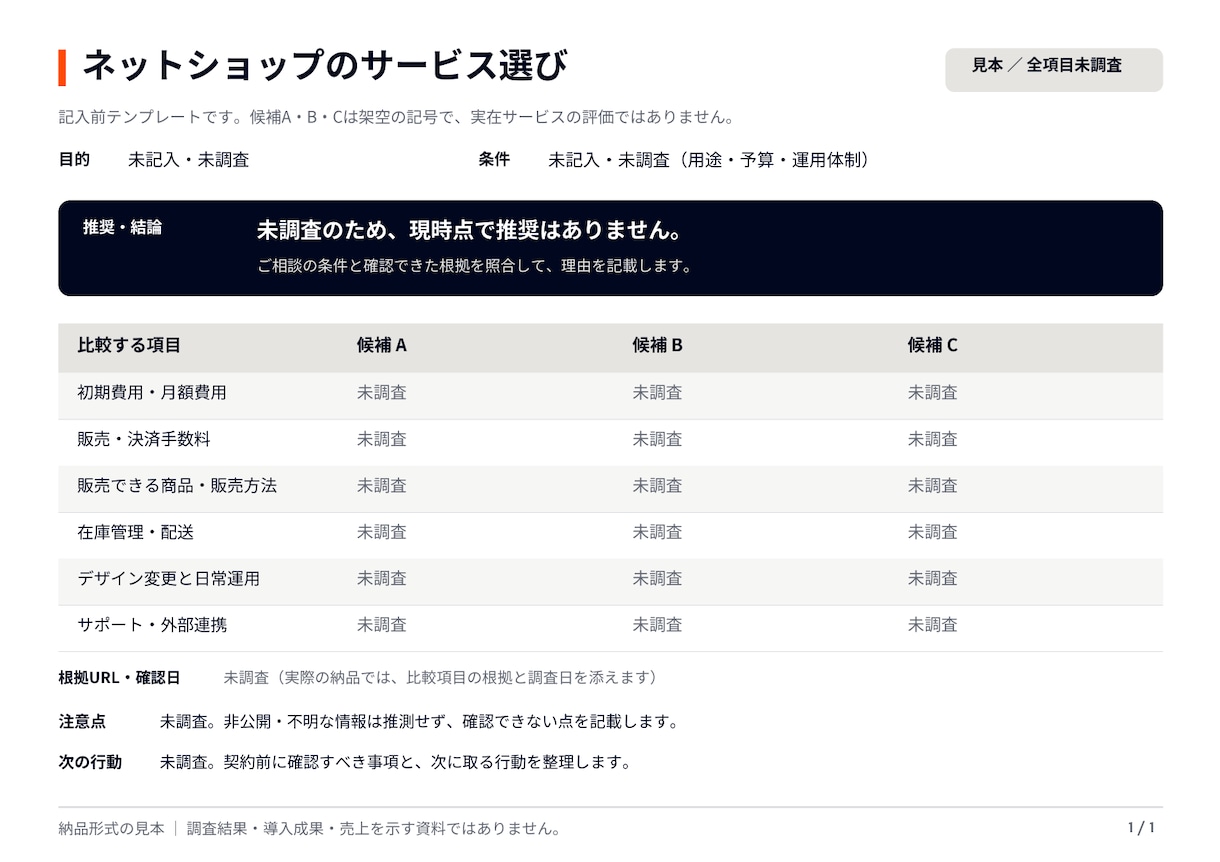Click the サポート・外部連携 row label
Image resolution: width=1220 pixels, height=862 pixels.
pyautogui.click(x=152, y=625)
